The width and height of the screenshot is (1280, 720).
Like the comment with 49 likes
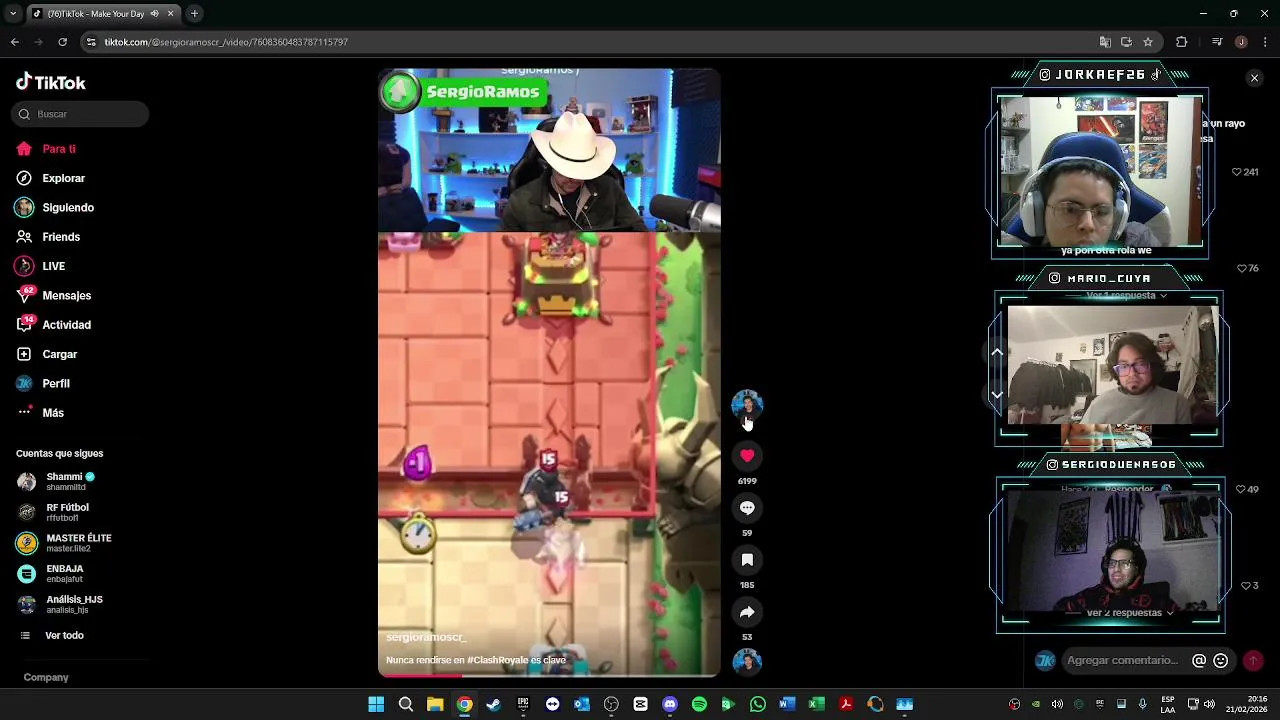pos(1242,489)
